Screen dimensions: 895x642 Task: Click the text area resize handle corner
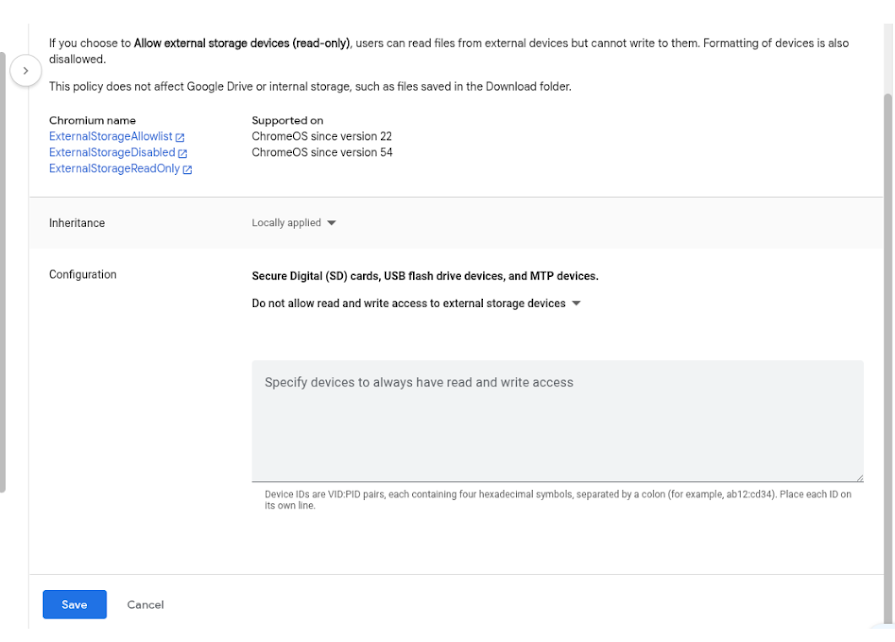pyautogui.click(x=860, y=478)
